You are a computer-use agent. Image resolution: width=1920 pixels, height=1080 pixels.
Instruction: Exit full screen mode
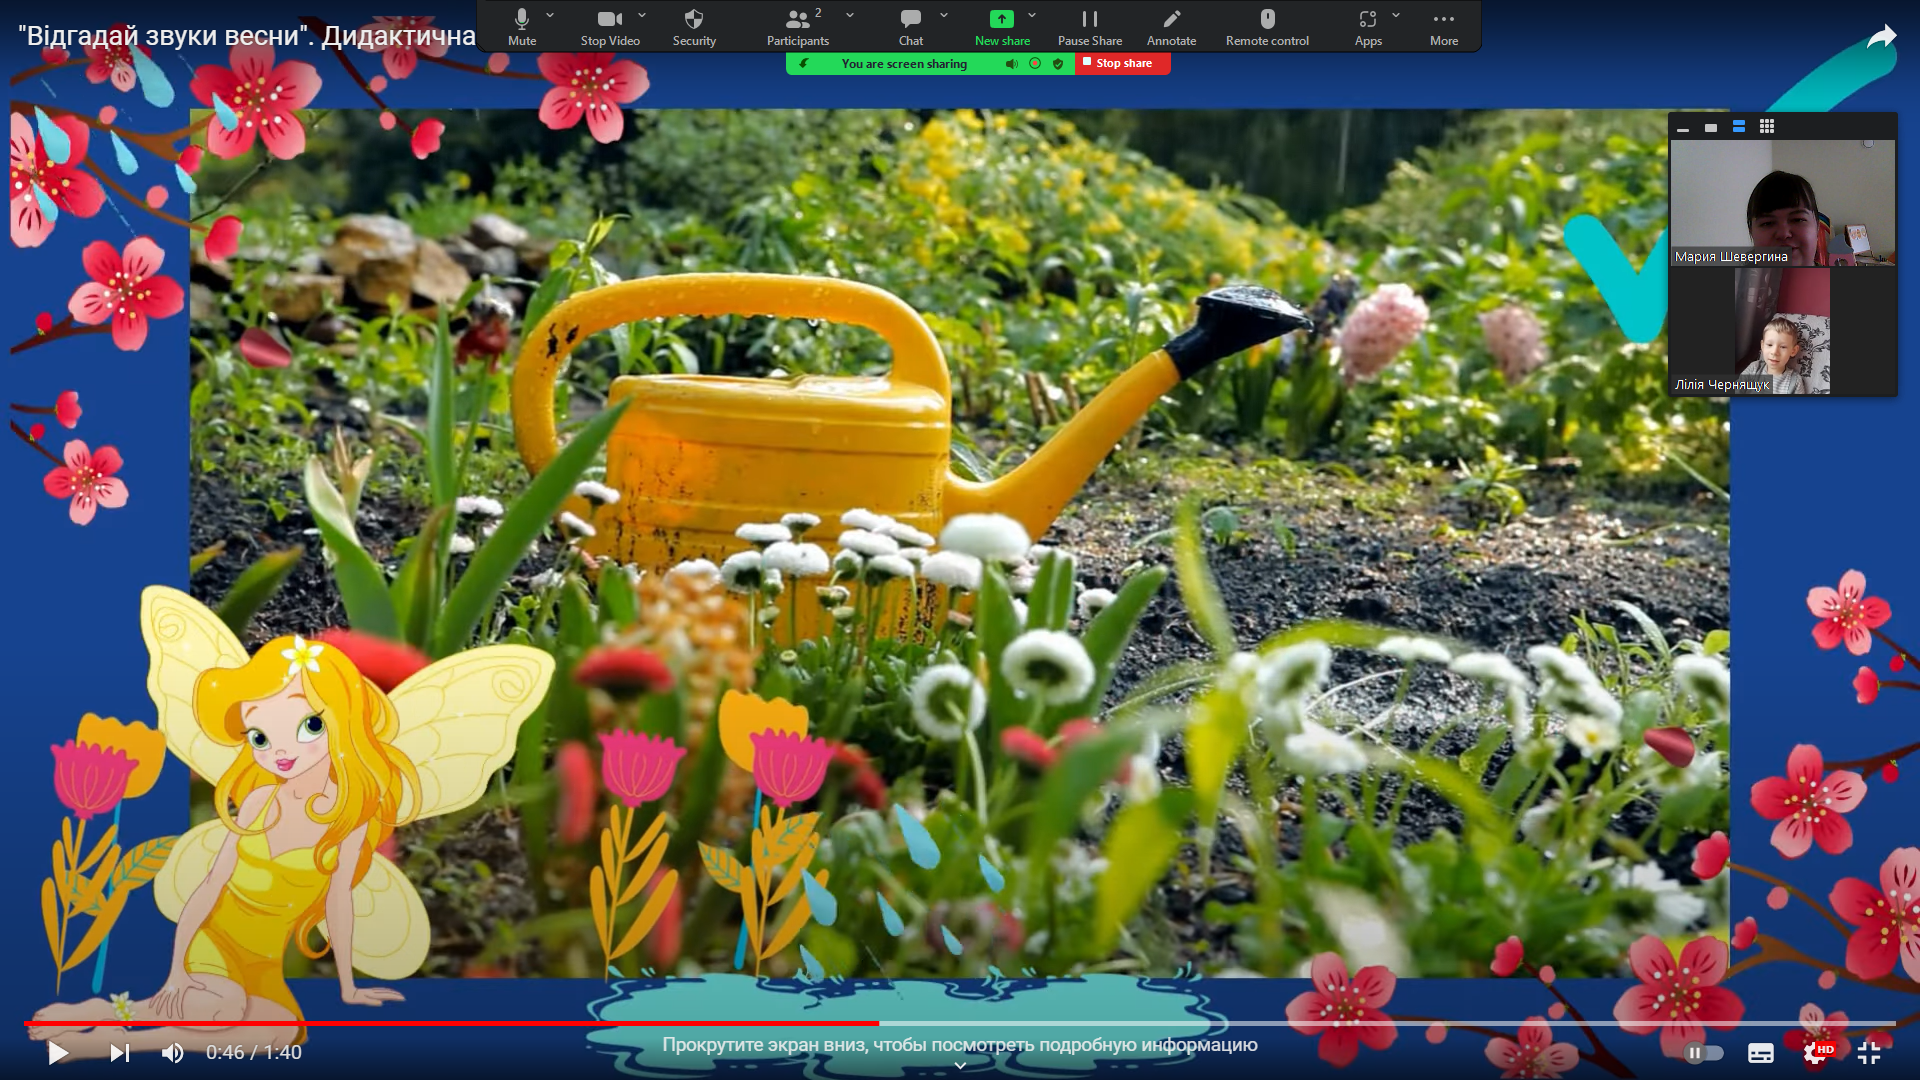coord(1869,1053)
